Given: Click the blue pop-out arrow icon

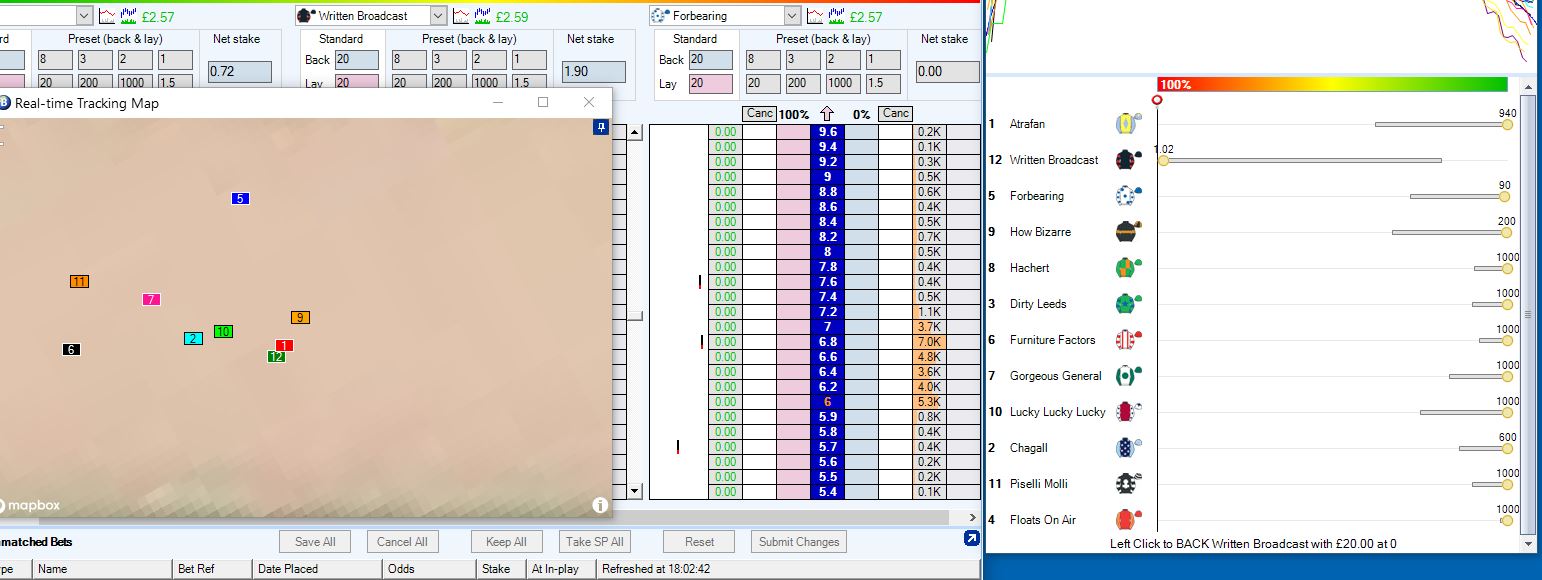Looking at the screenshot, I should coord(970,540).
